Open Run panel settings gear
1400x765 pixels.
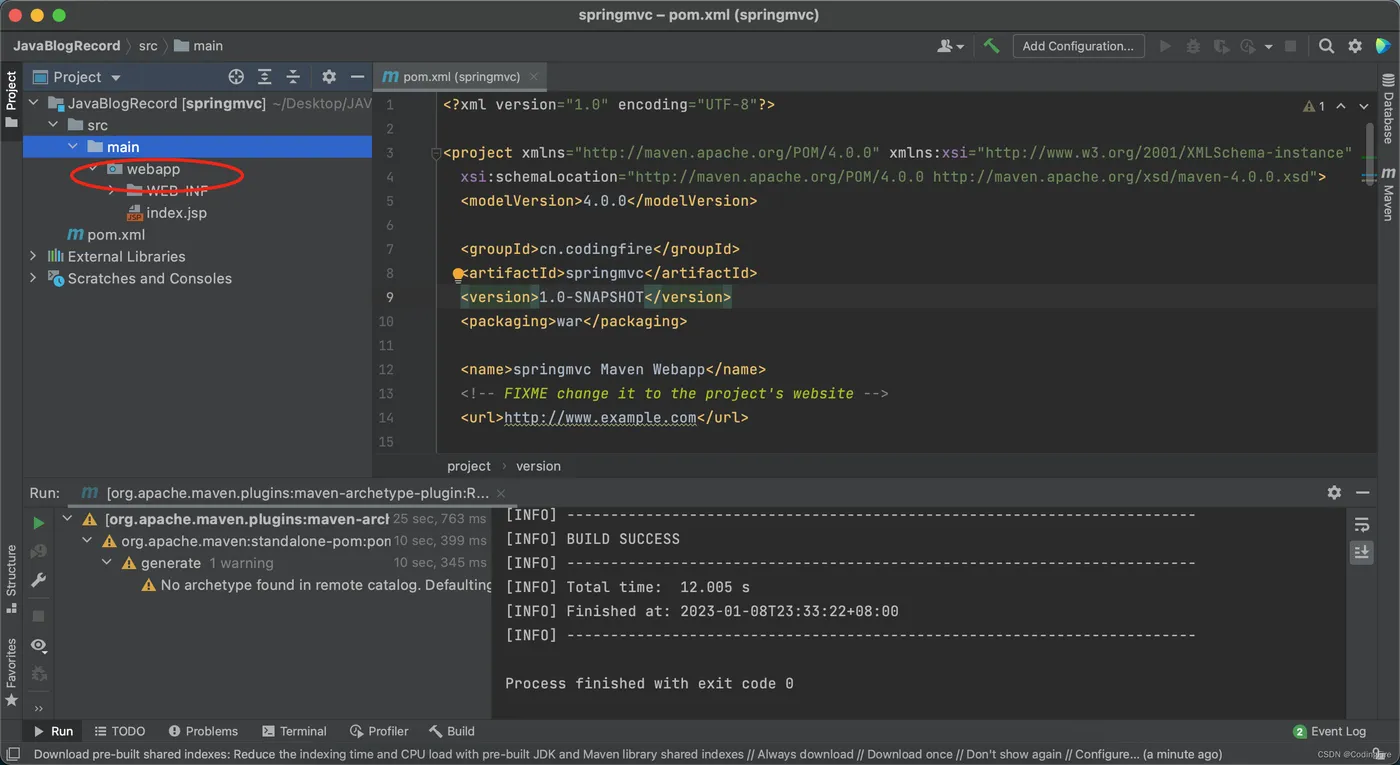tap(1334, 493)
